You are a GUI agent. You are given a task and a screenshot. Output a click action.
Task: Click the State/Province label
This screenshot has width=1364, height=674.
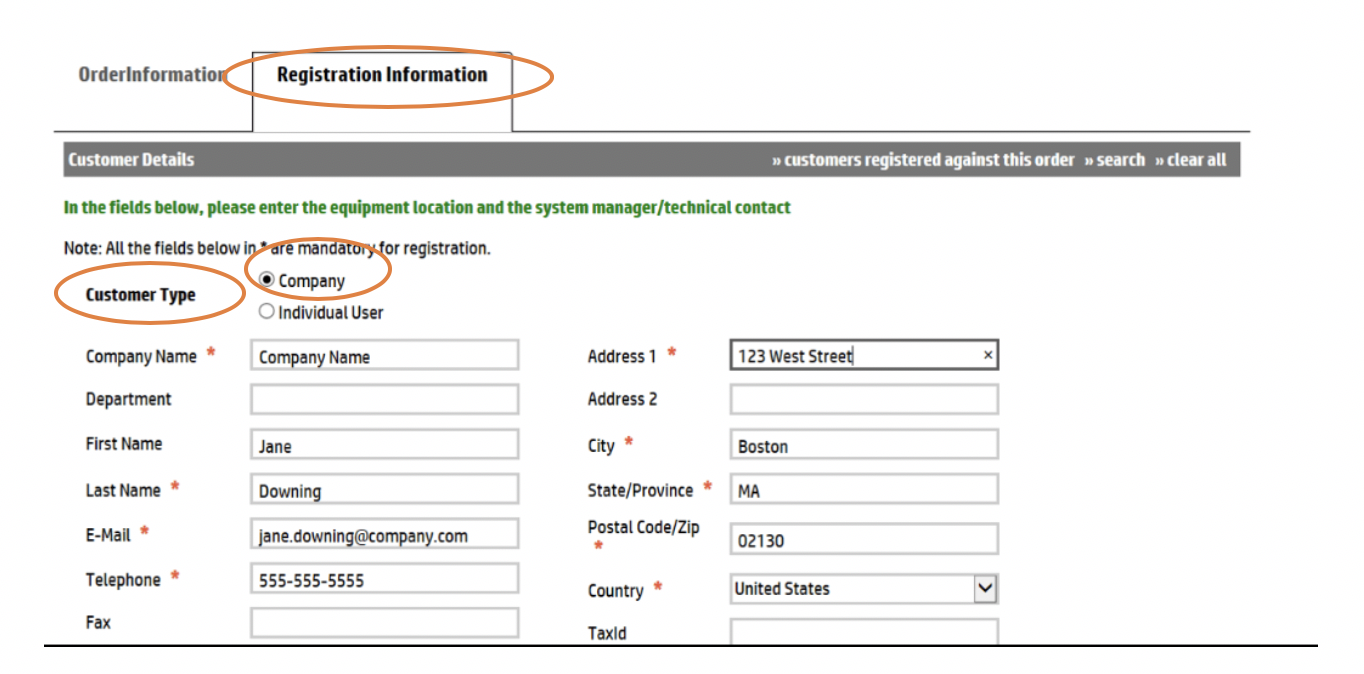point(640,490)
